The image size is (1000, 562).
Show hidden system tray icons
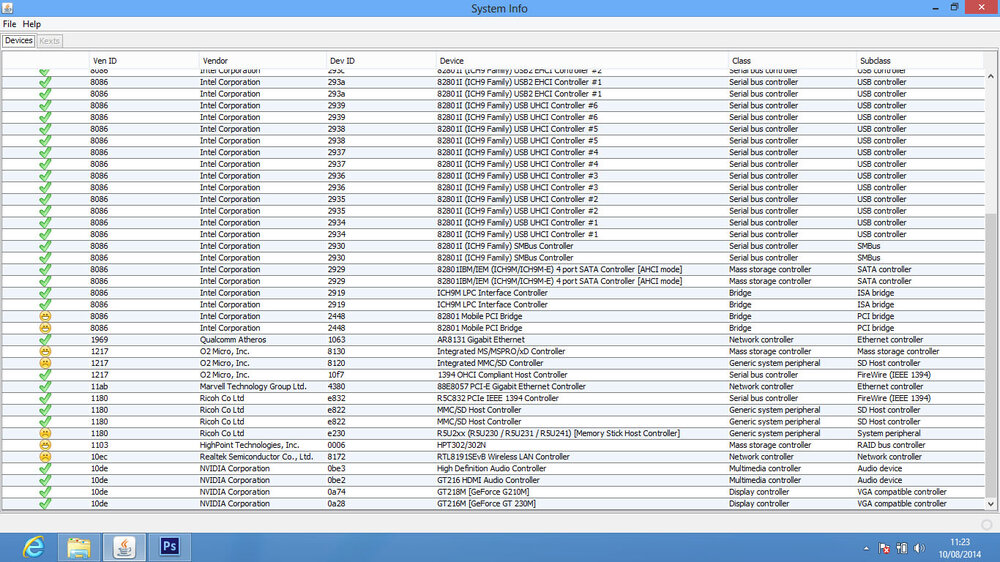coord(866,548)
